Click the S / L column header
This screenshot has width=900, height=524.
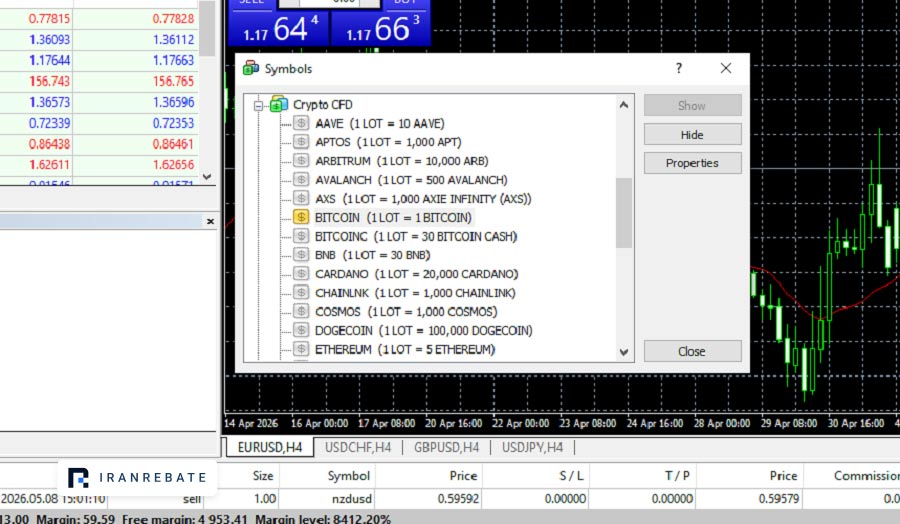[571, 476]
